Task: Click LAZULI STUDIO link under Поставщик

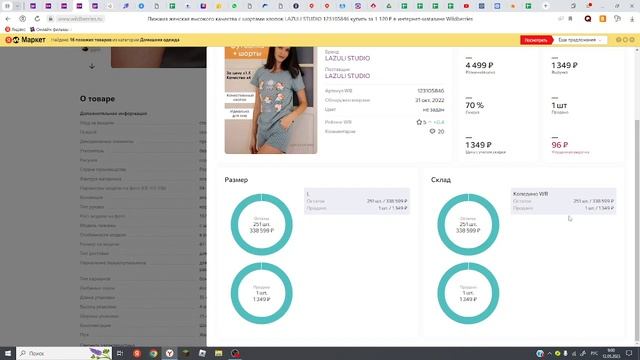Action: pos(347,76)
